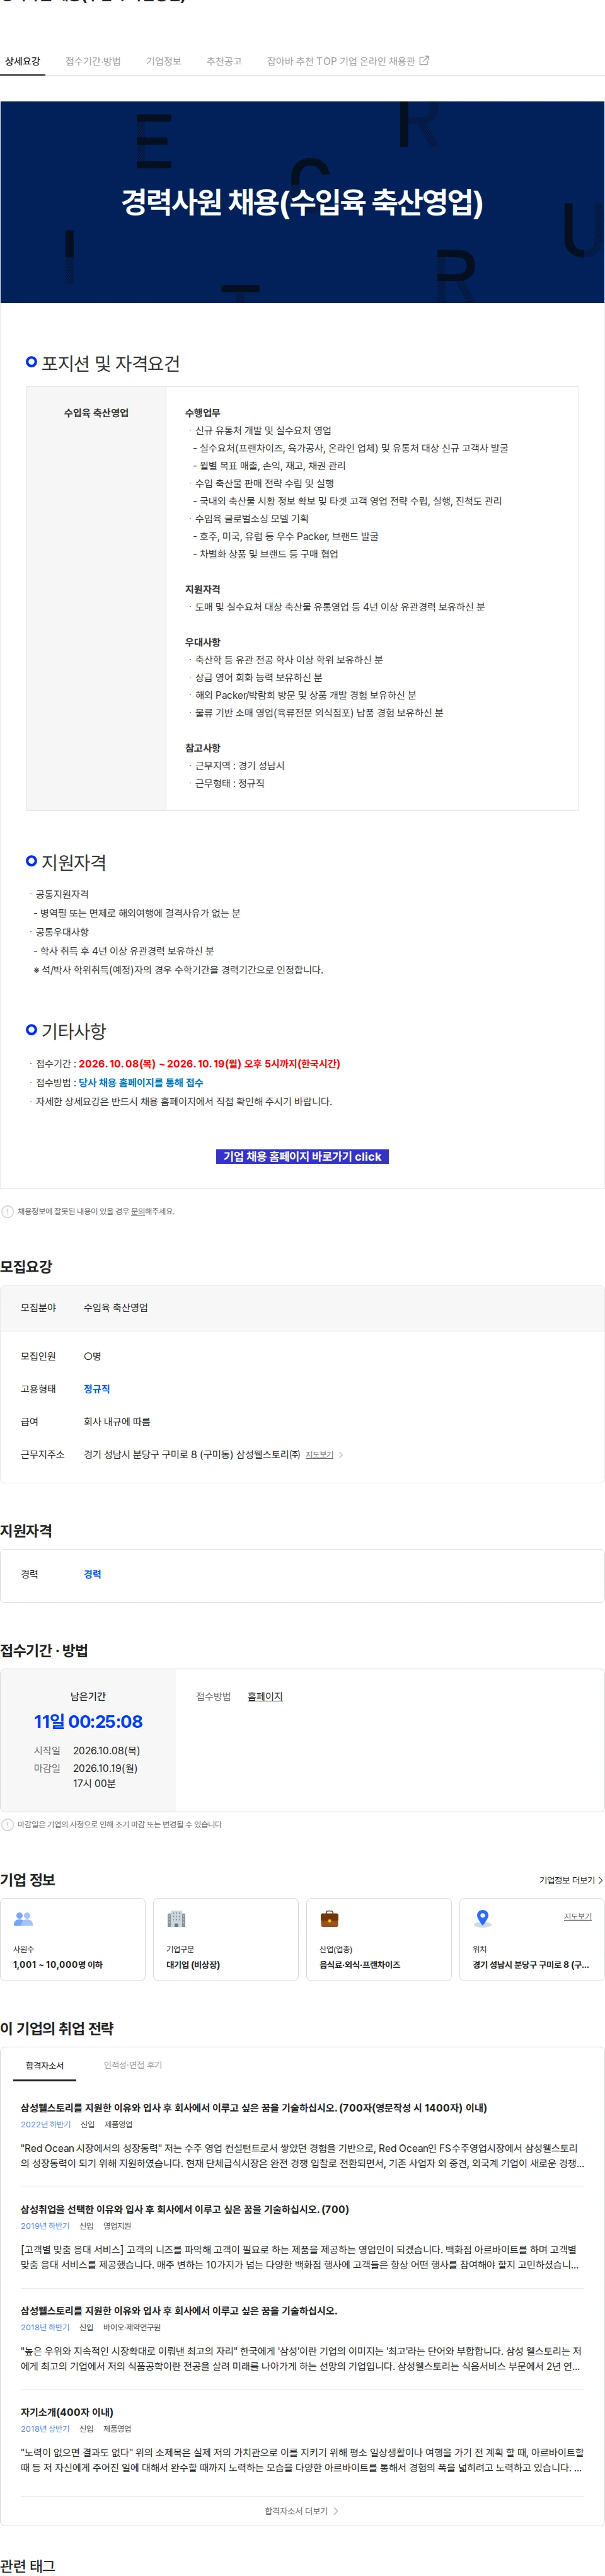
Task: Click the 회사 내규에 따름 salary text
Action: pos(117,1421)
